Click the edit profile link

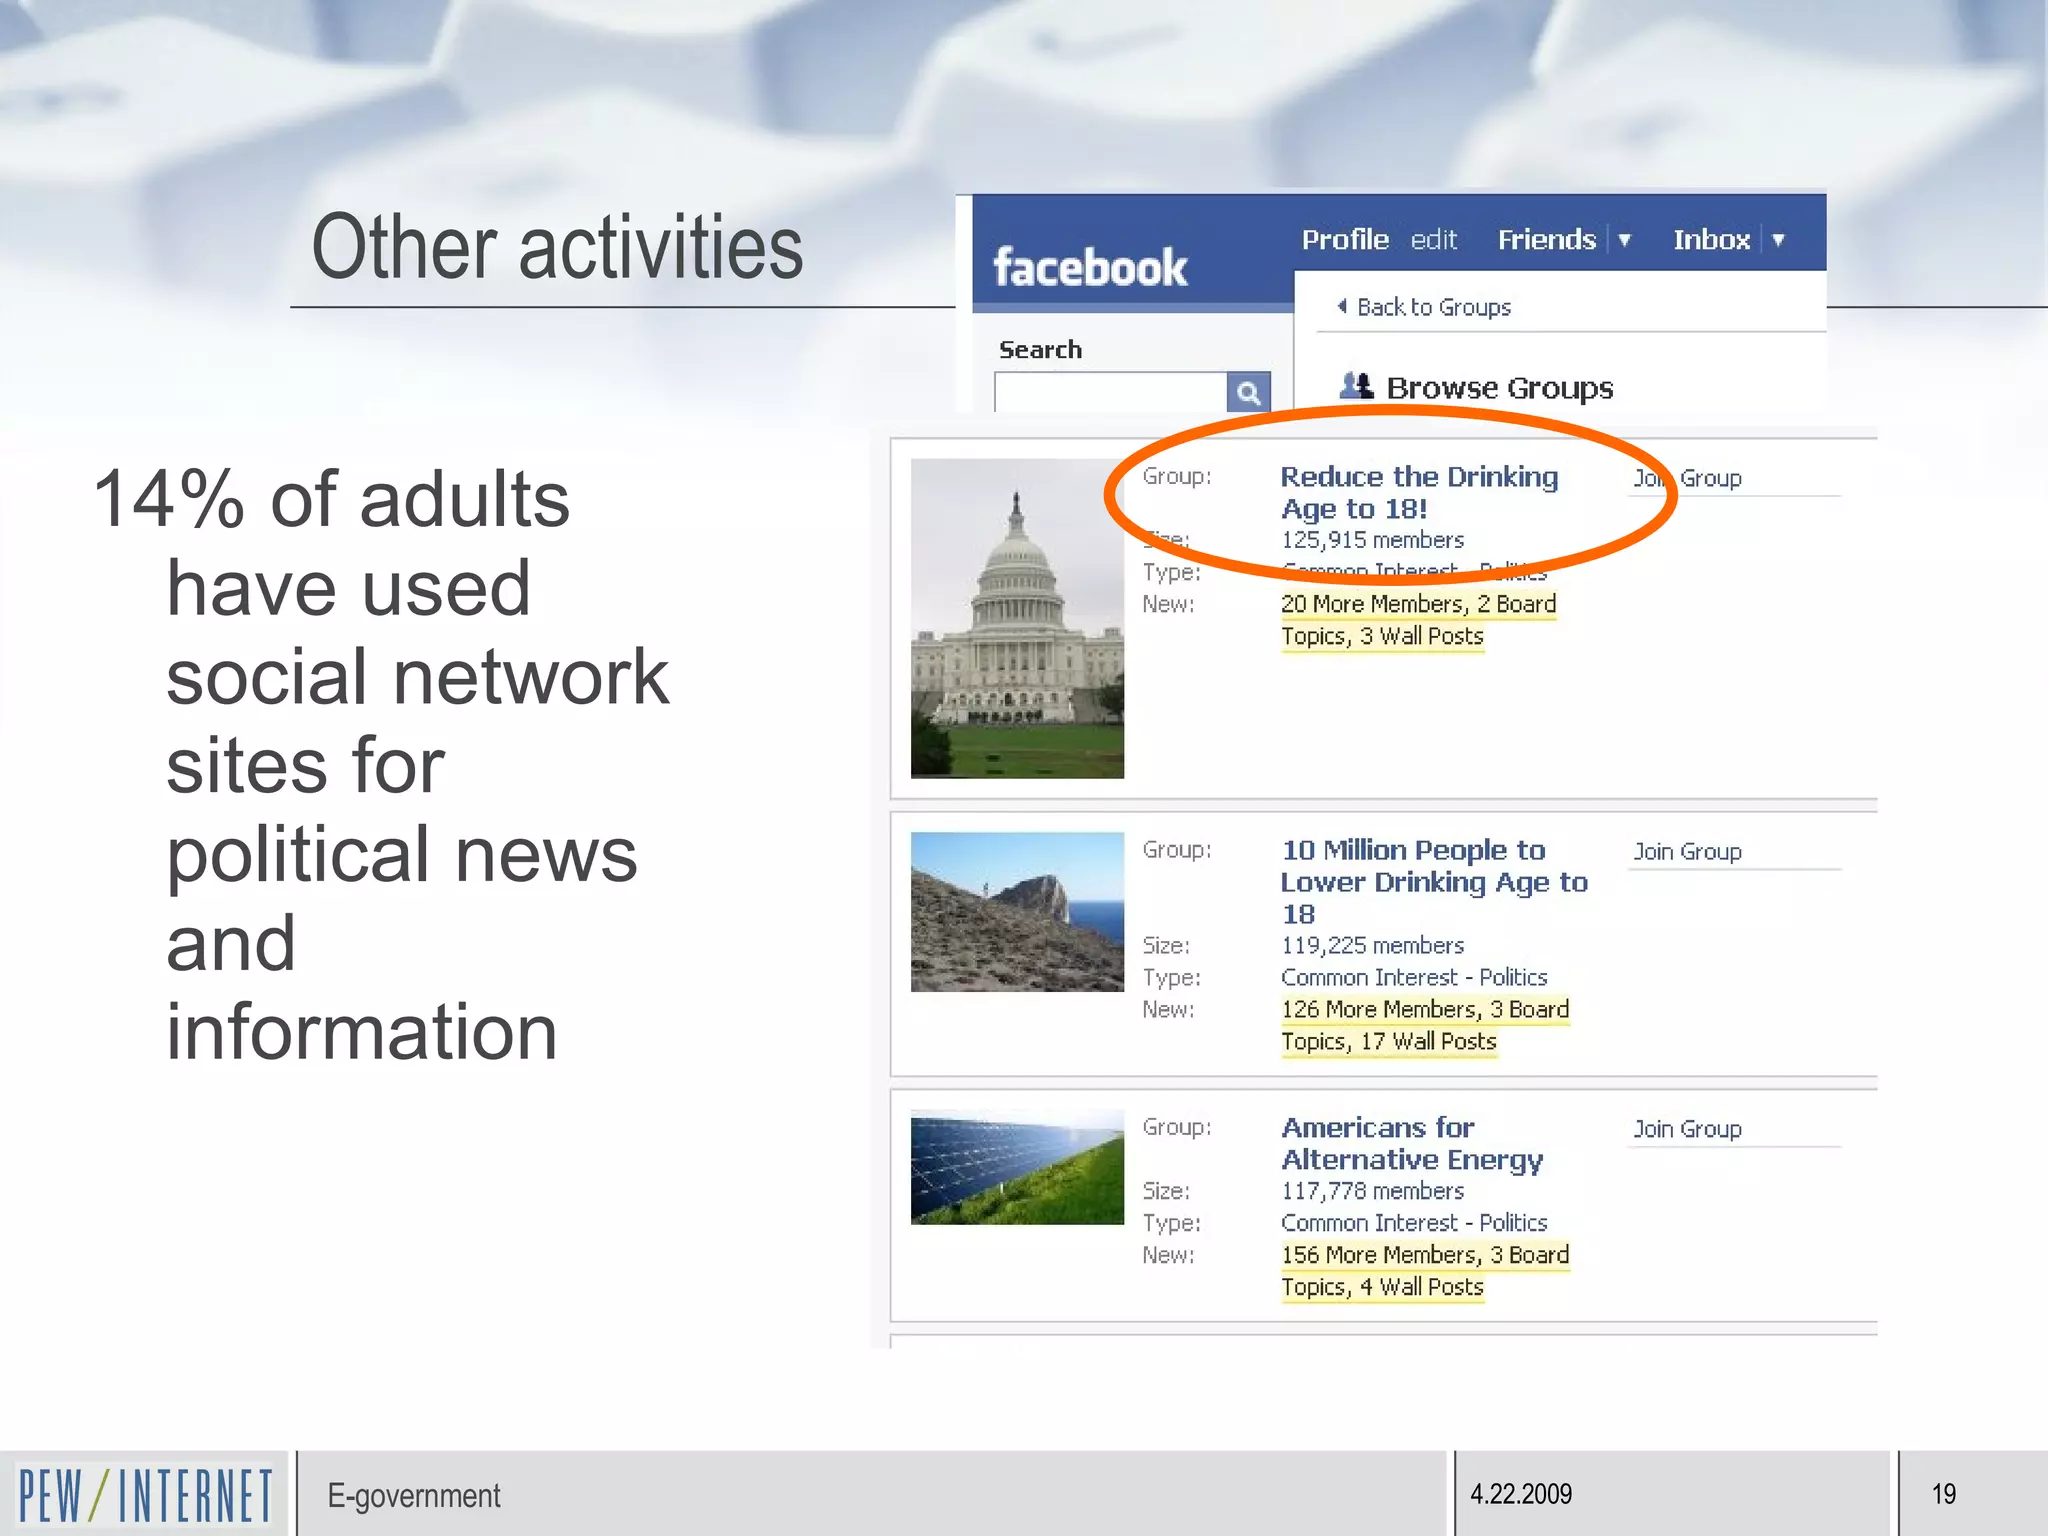click(x=1434, y=240)
